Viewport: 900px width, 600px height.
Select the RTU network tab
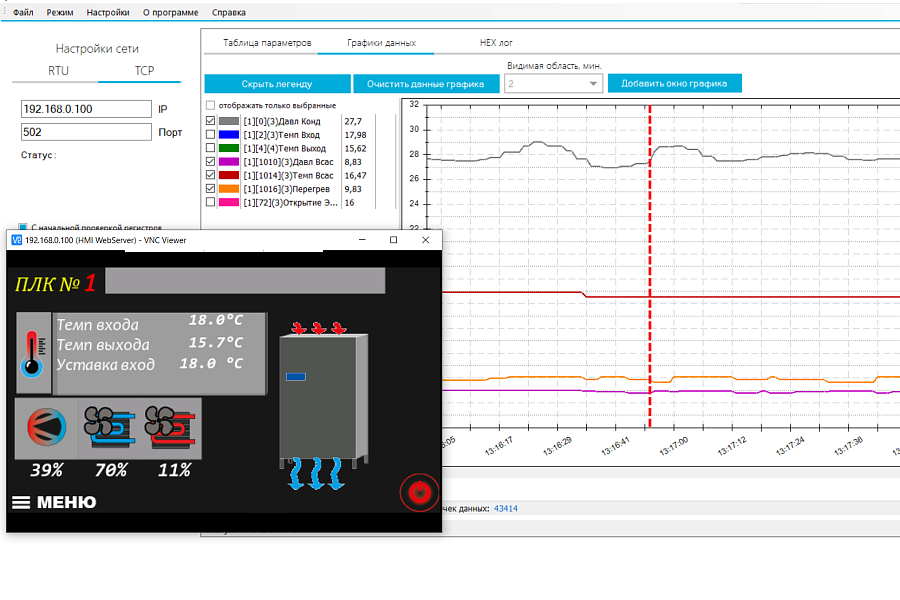tap(58, 71)
